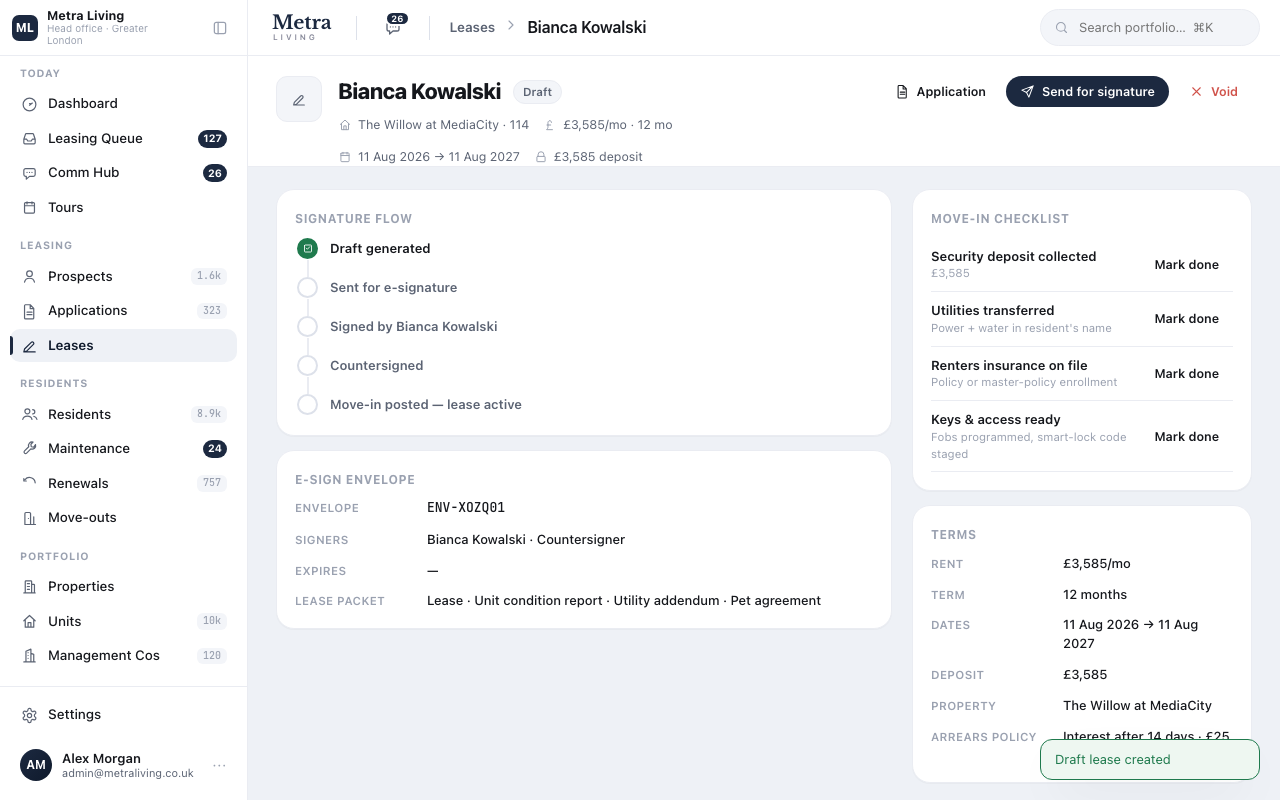Mark Utilities transferred as done
Screen dimensions: 1280x800
coord(1186,319)
